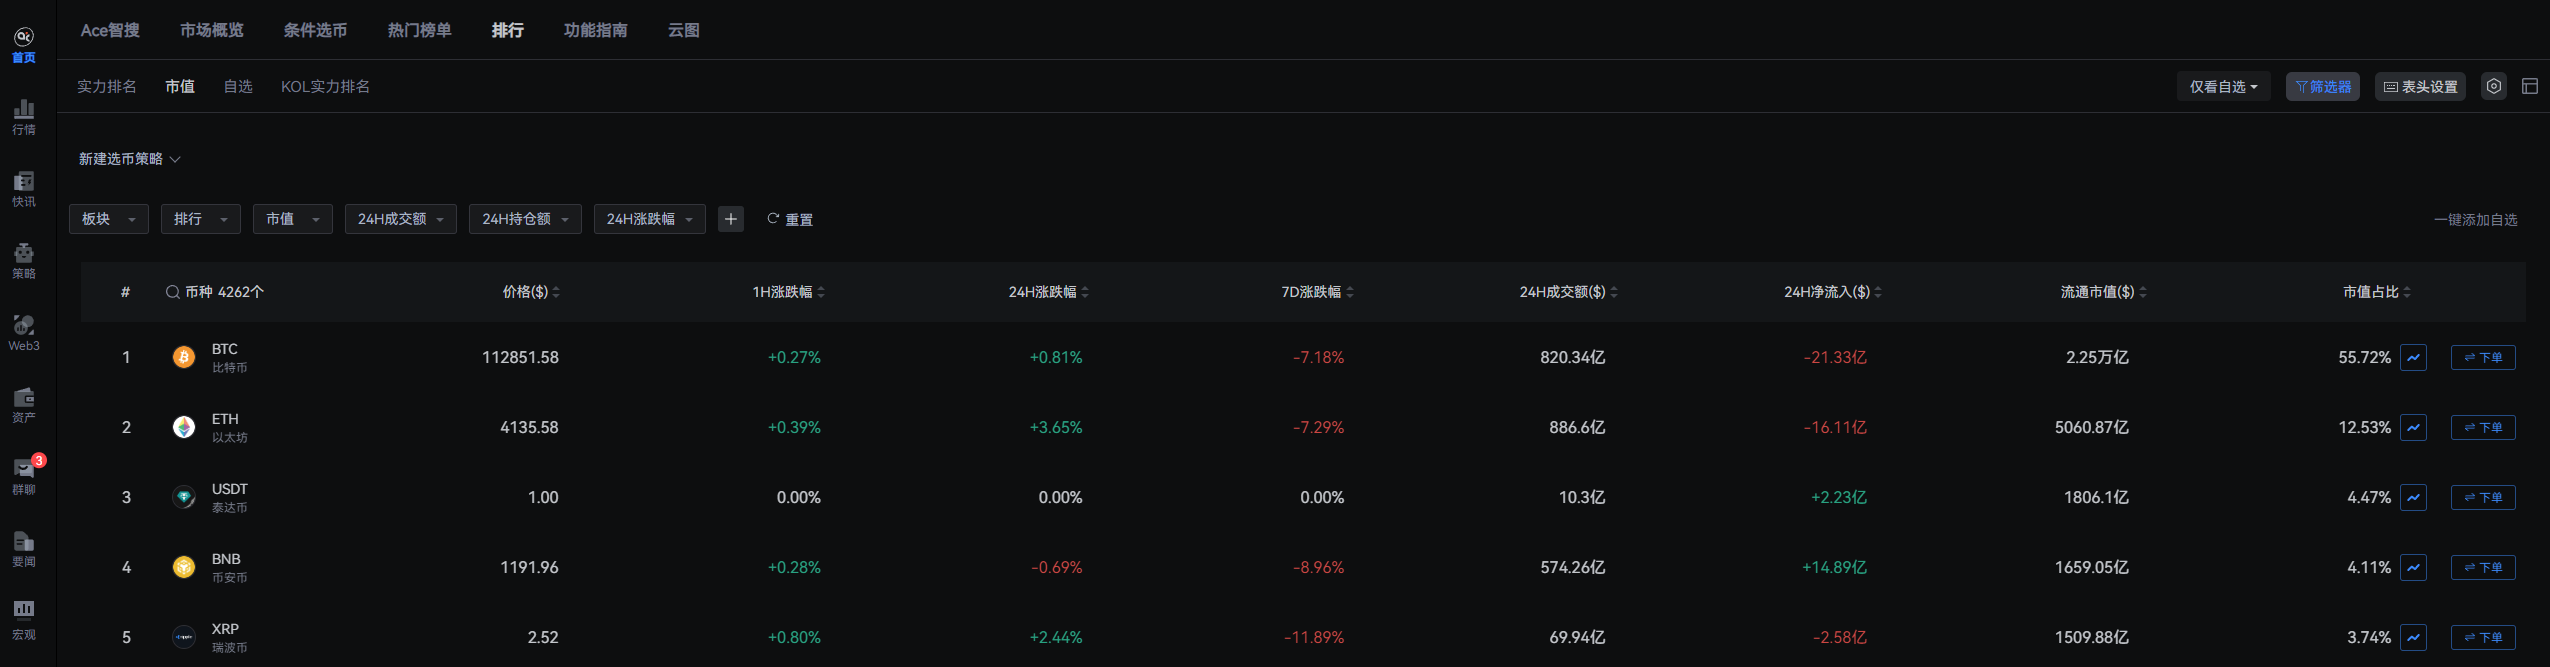Screen dimensions: 2550x667
Task: Click the 重置 reset button
Action: click(790, 220)
